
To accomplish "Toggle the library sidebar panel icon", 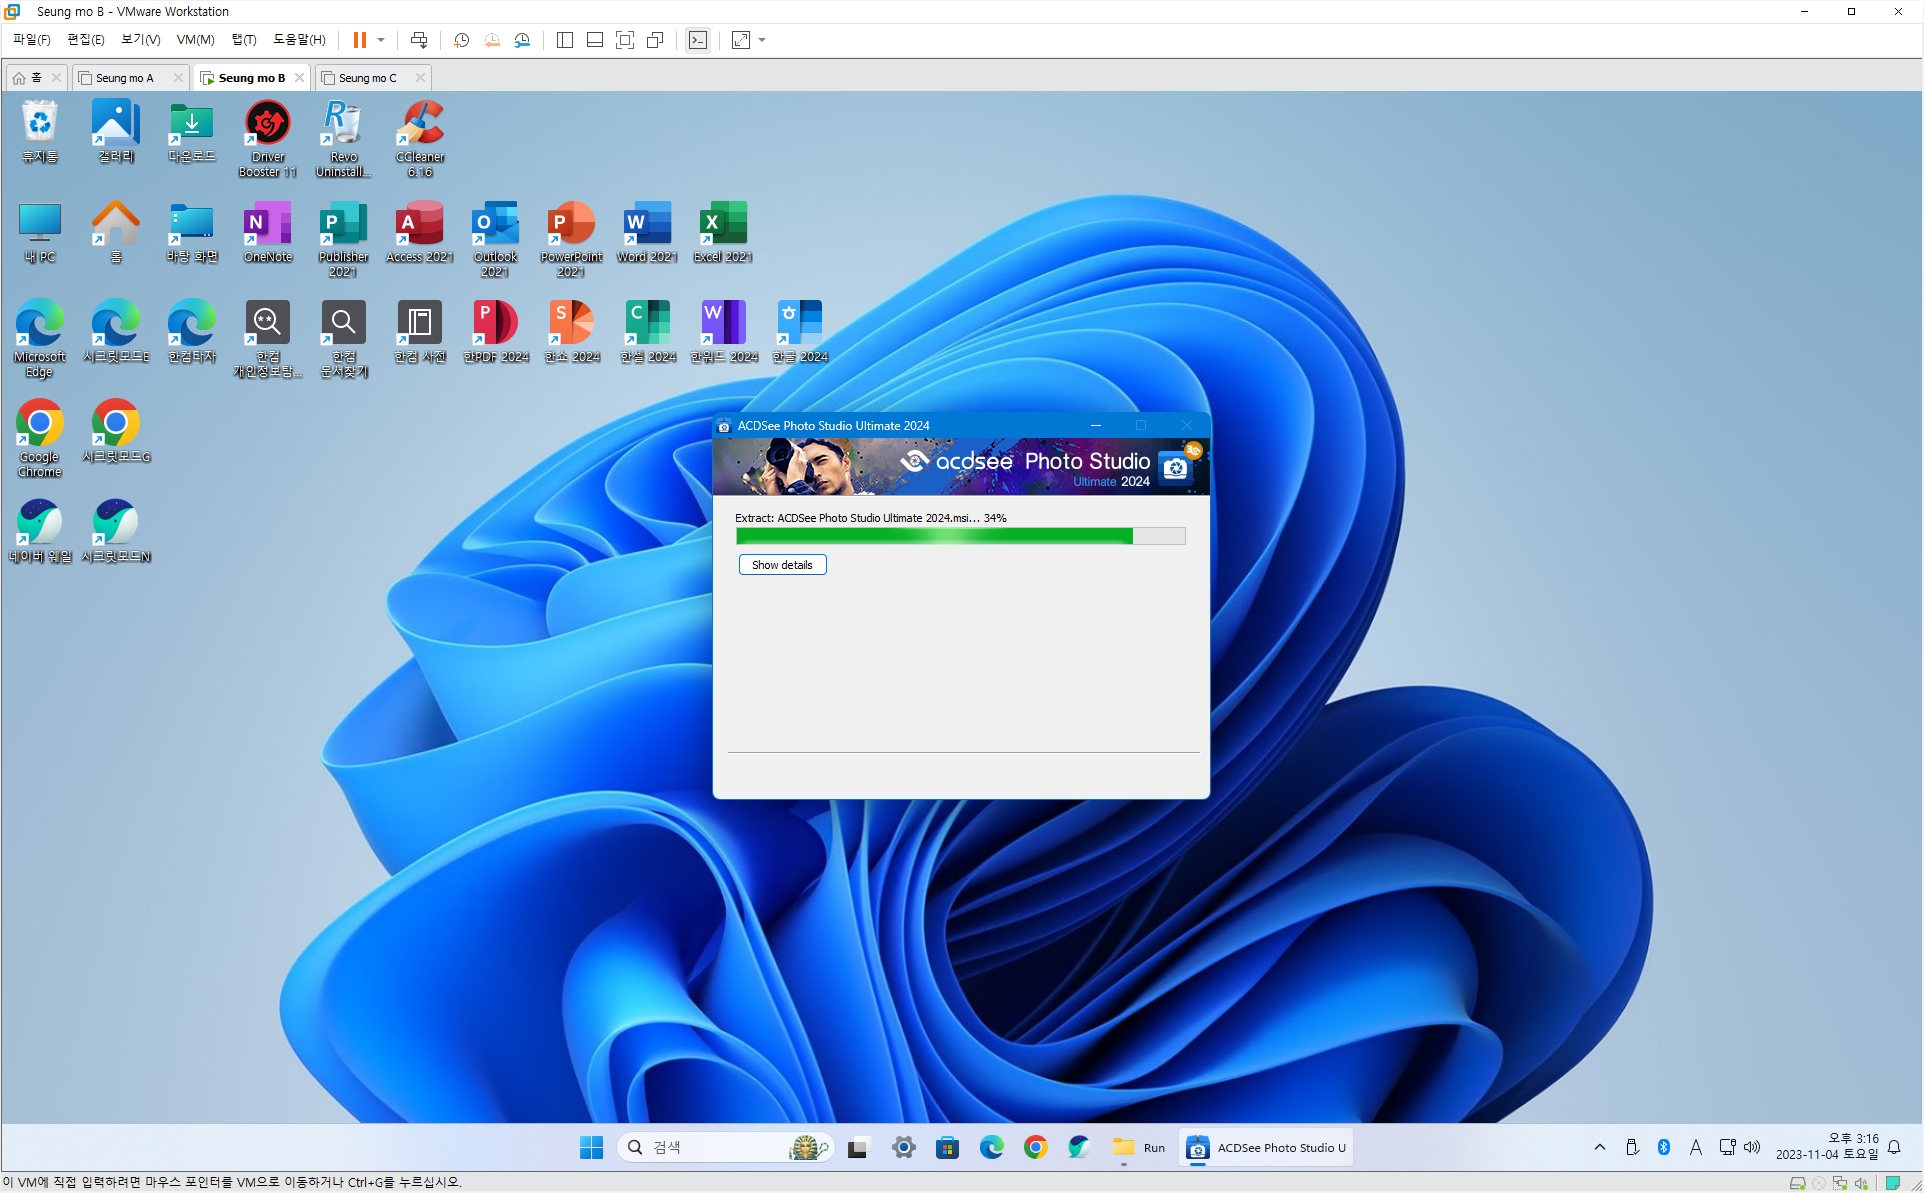I will click(565, 40).
